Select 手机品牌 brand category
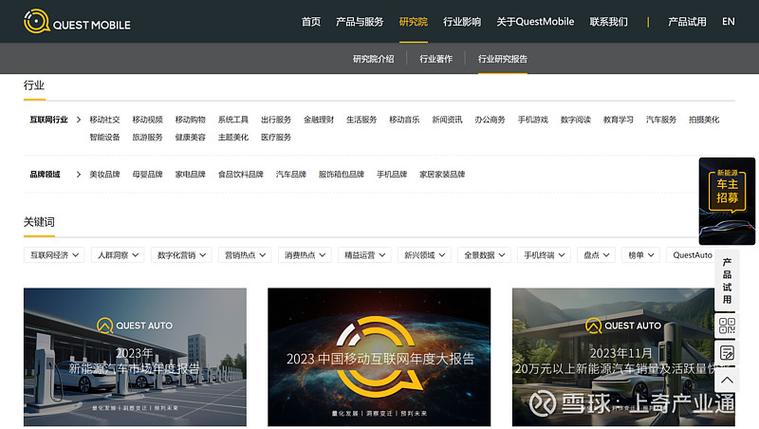Screen dimensions: 759x429 [x=392, y=174]
